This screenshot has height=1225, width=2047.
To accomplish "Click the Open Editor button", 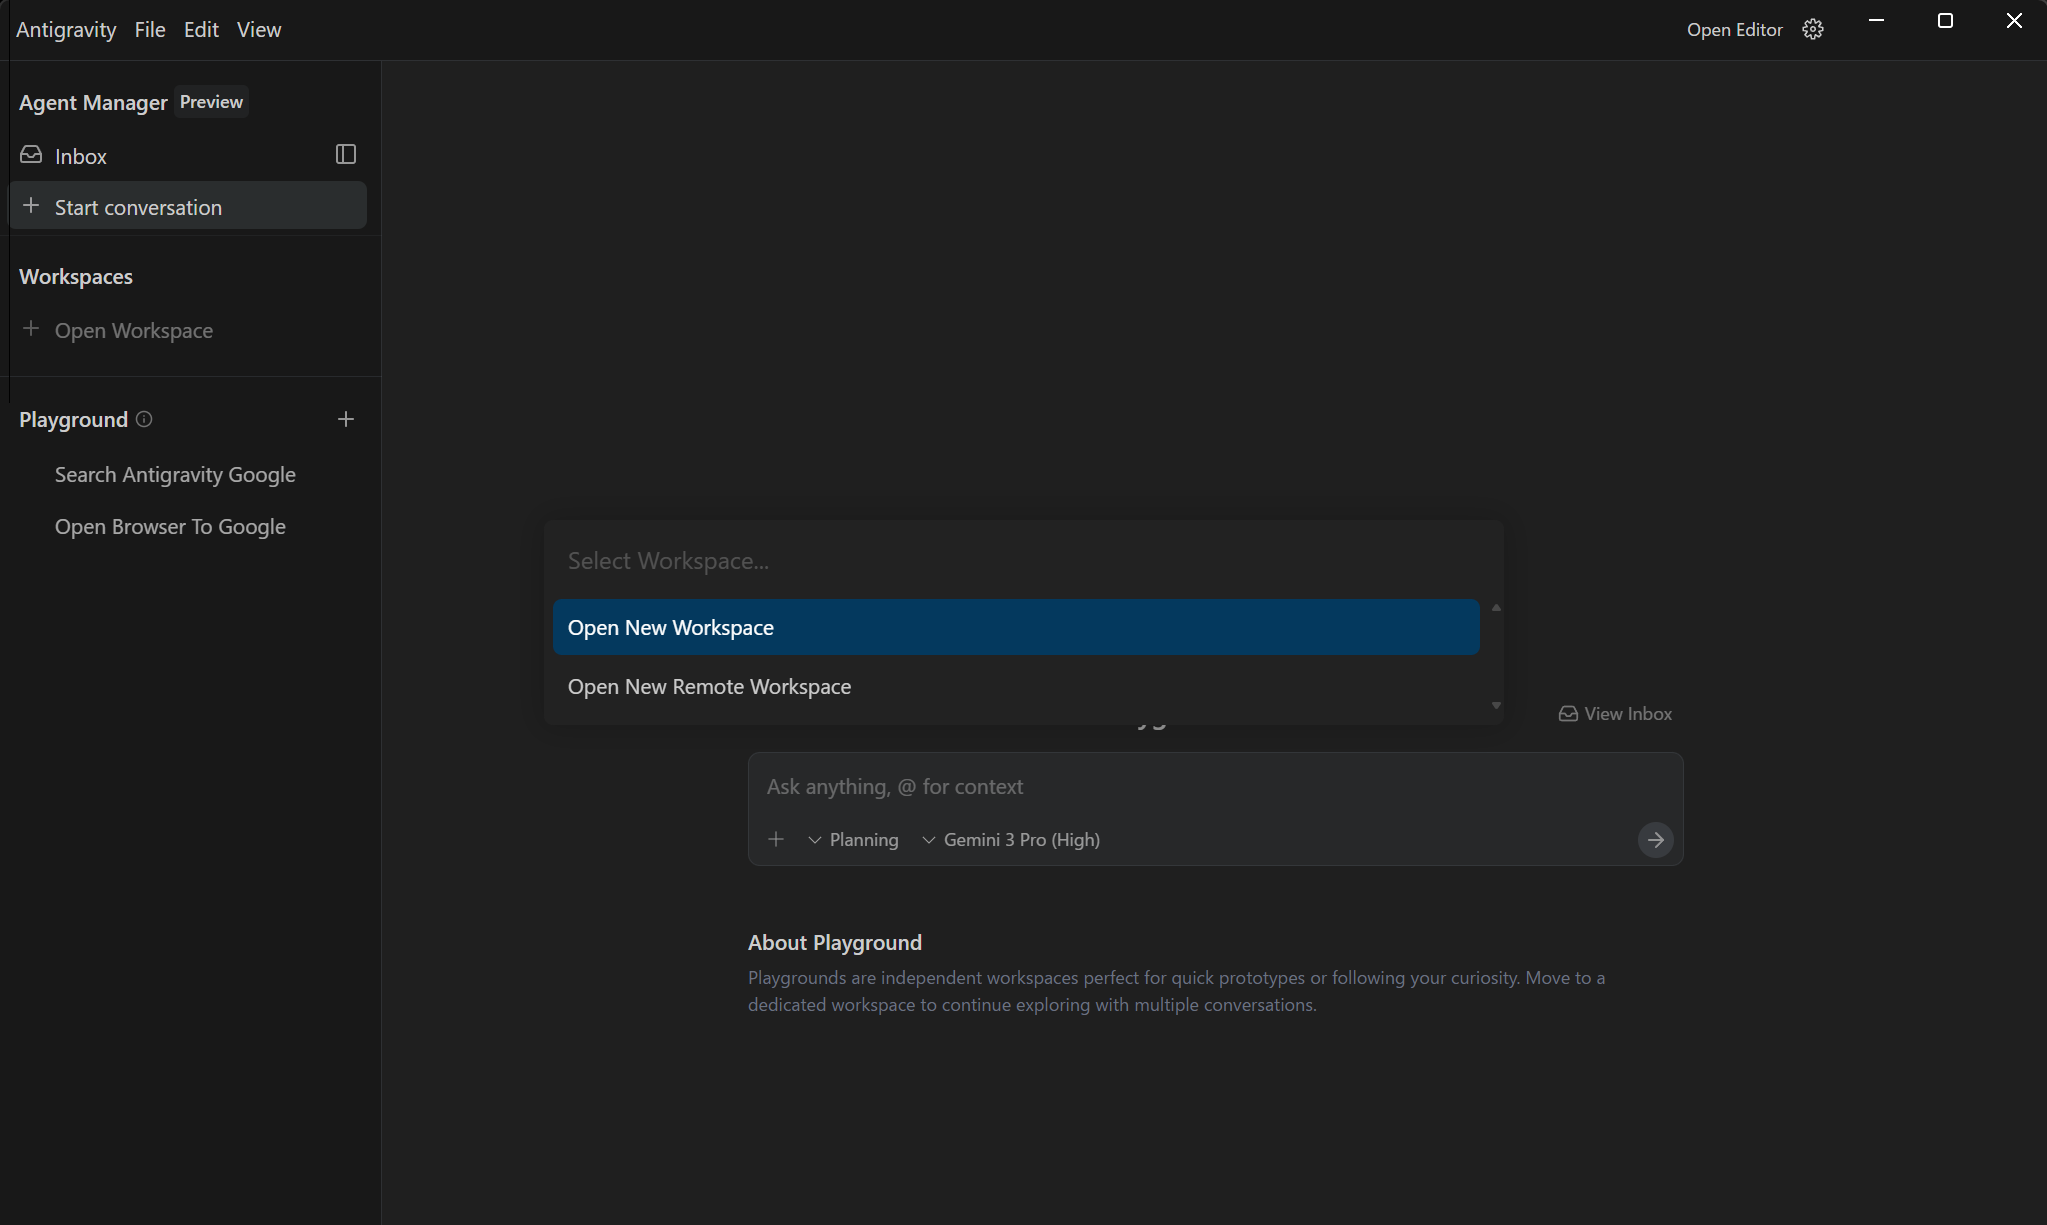I will coord(1734,30).
